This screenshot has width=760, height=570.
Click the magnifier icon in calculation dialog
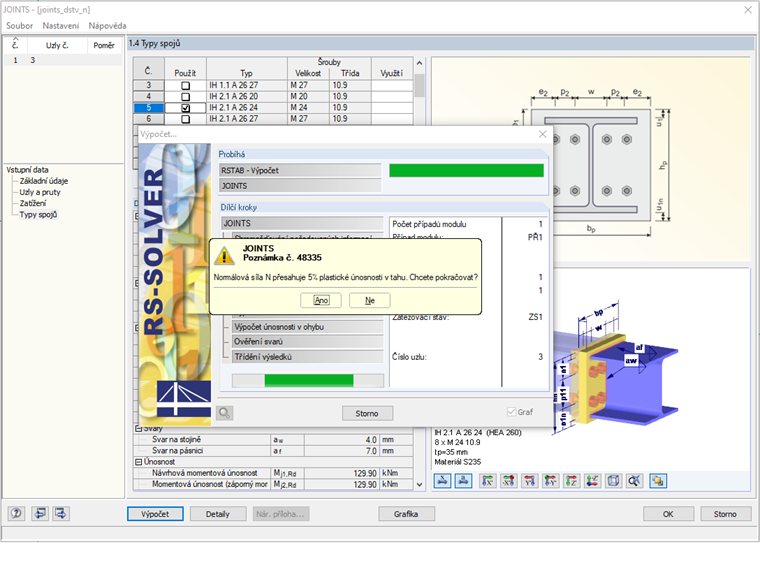[224, 412]
